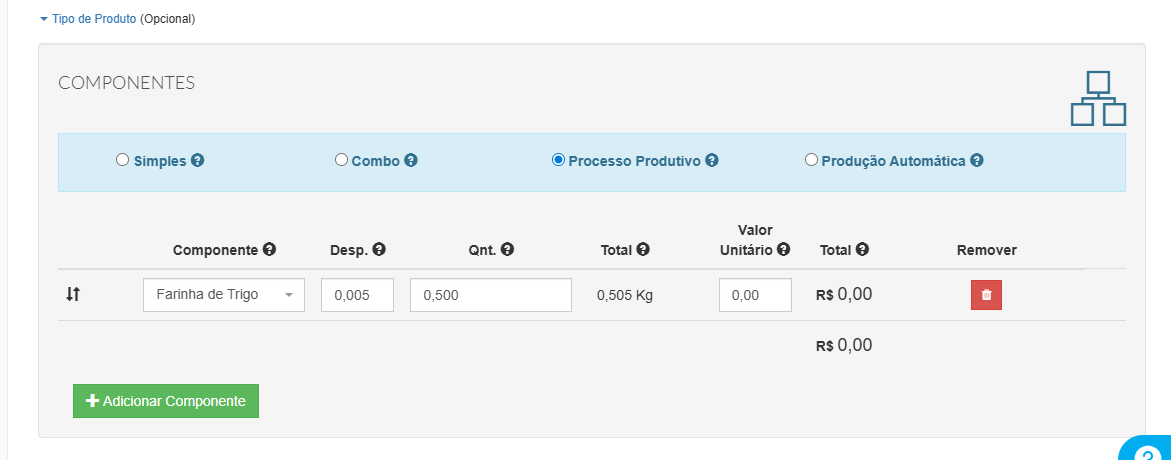Click the Qnt. field showing 0,500
The width and height of the screenshot is (1171, 460).
click(491, 295)
